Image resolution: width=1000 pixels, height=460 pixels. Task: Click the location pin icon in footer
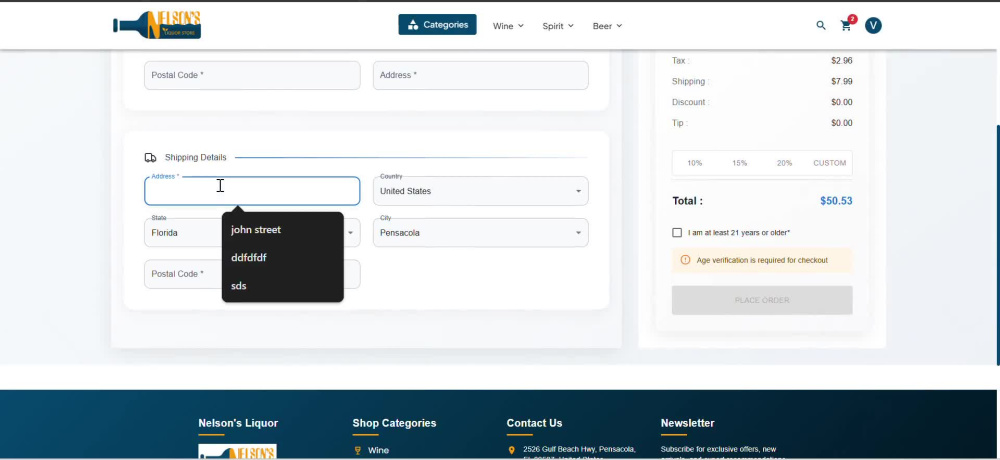point(511,450)
